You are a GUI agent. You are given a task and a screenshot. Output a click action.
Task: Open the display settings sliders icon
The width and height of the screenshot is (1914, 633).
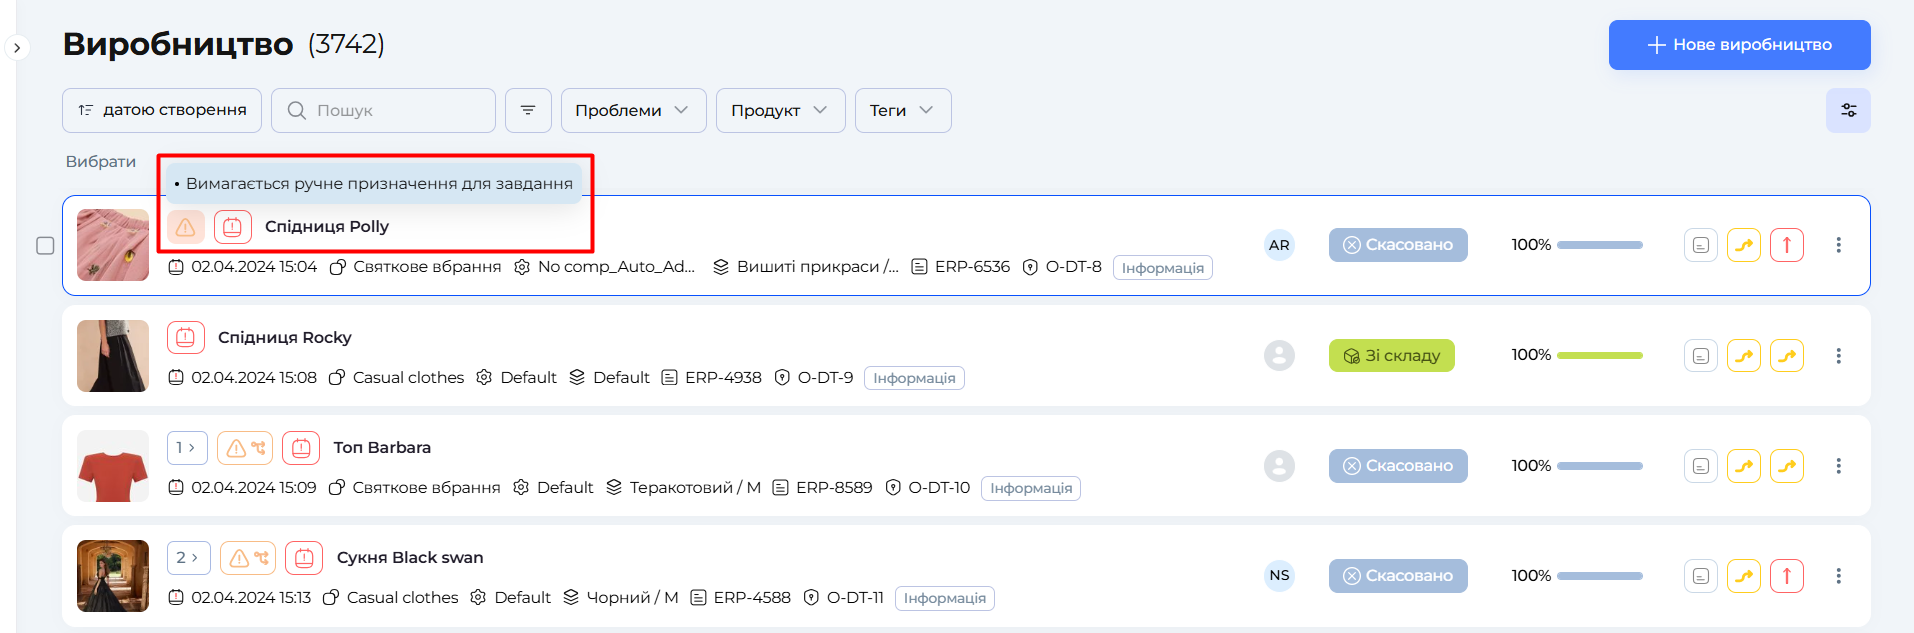pos(1848,110)
